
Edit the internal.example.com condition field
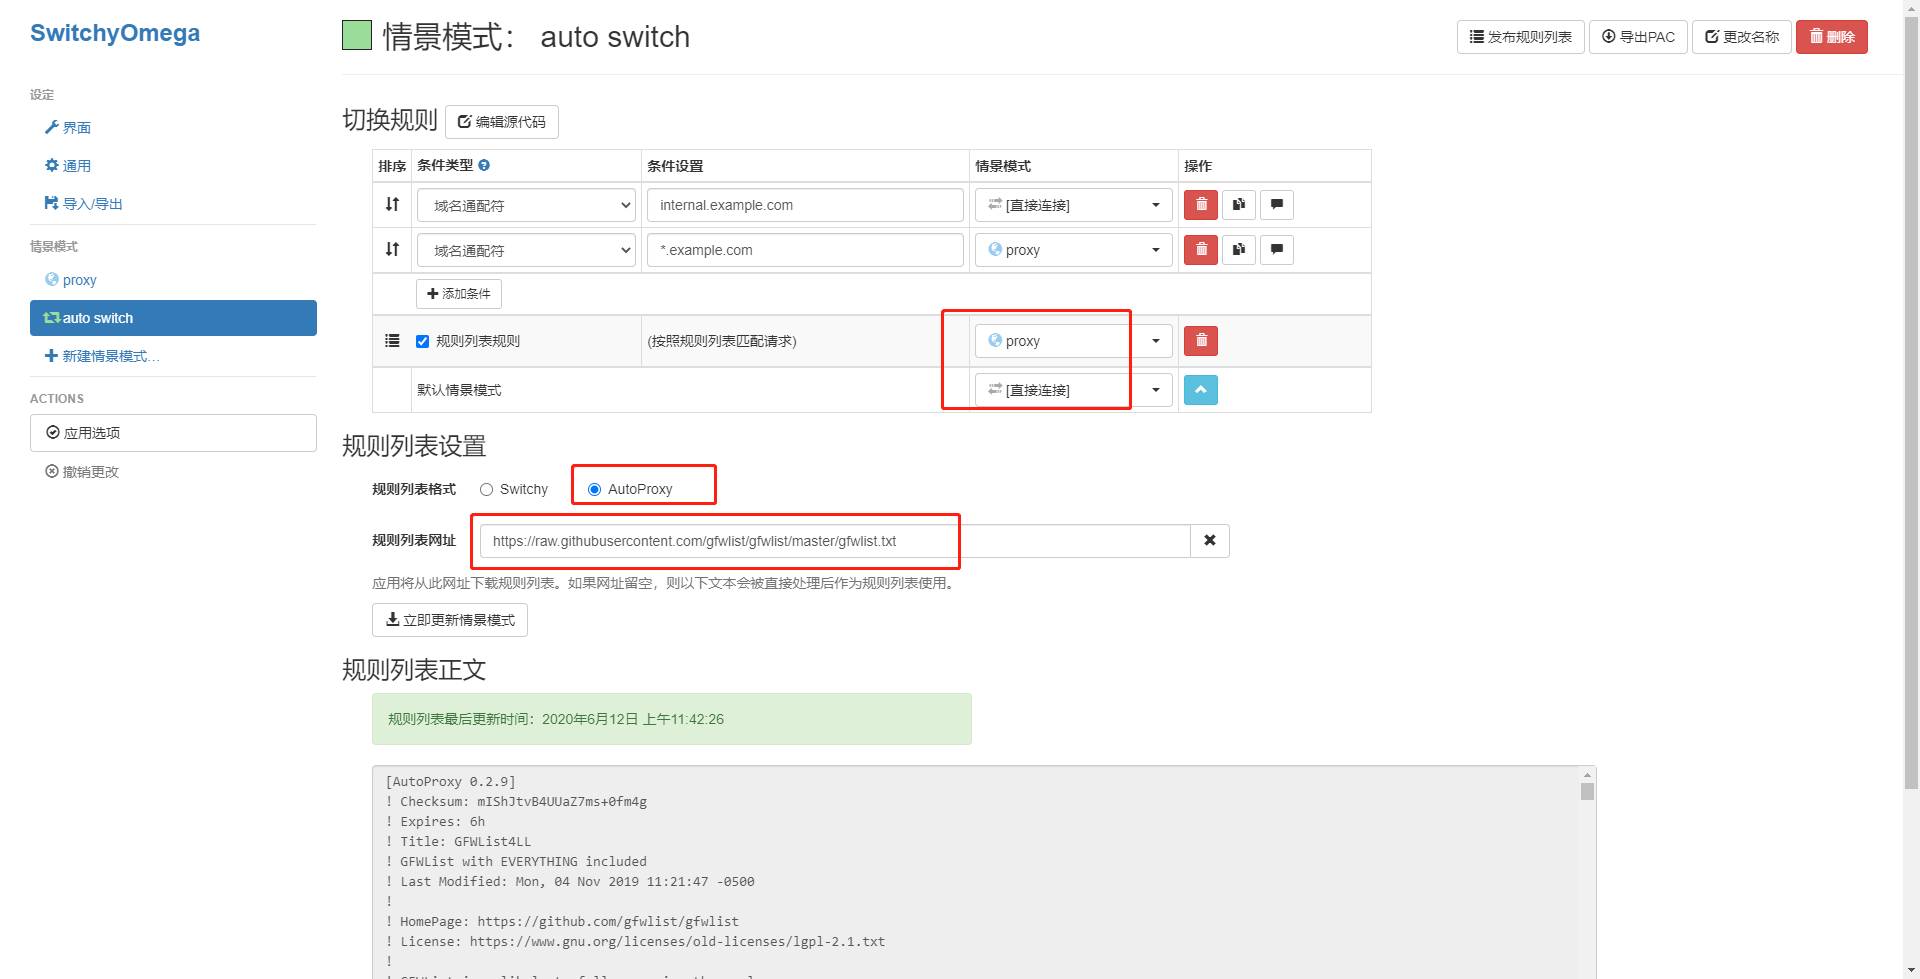tap(805, 205)
